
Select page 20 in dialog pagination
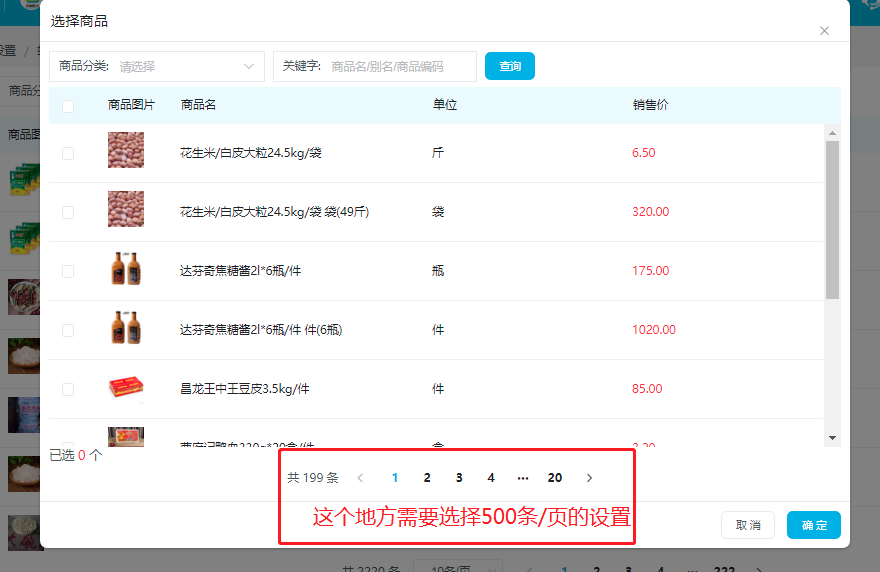[x=554, y=478]
